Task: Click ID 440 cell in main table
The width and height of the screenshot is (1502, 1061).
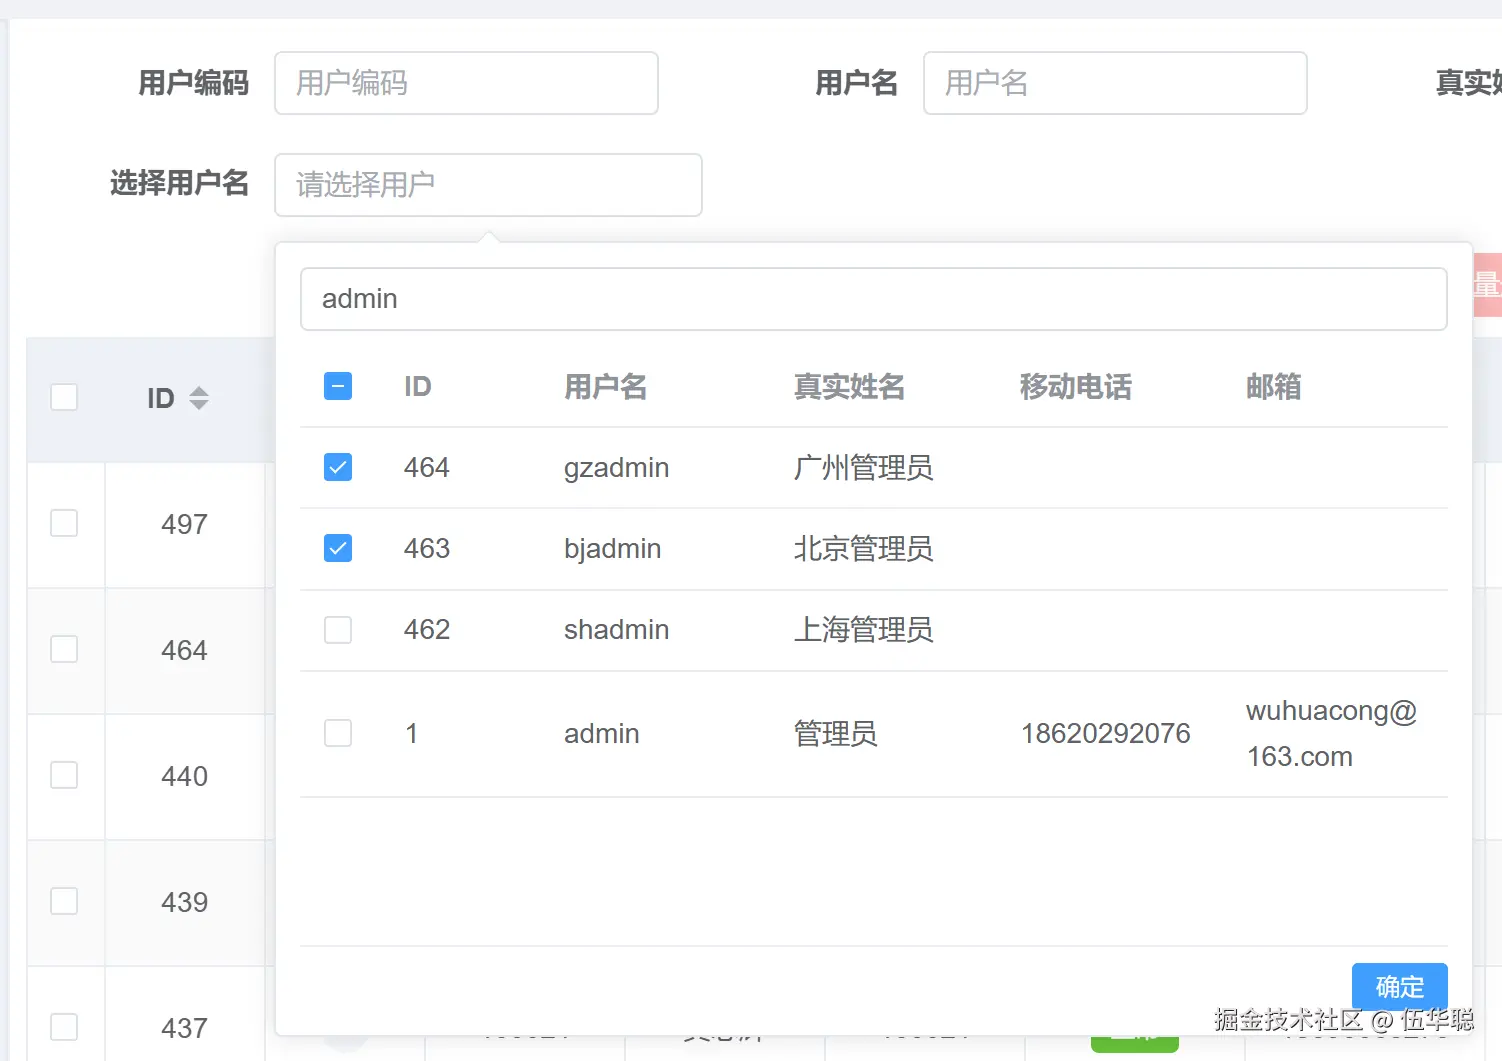Action: 184,776
